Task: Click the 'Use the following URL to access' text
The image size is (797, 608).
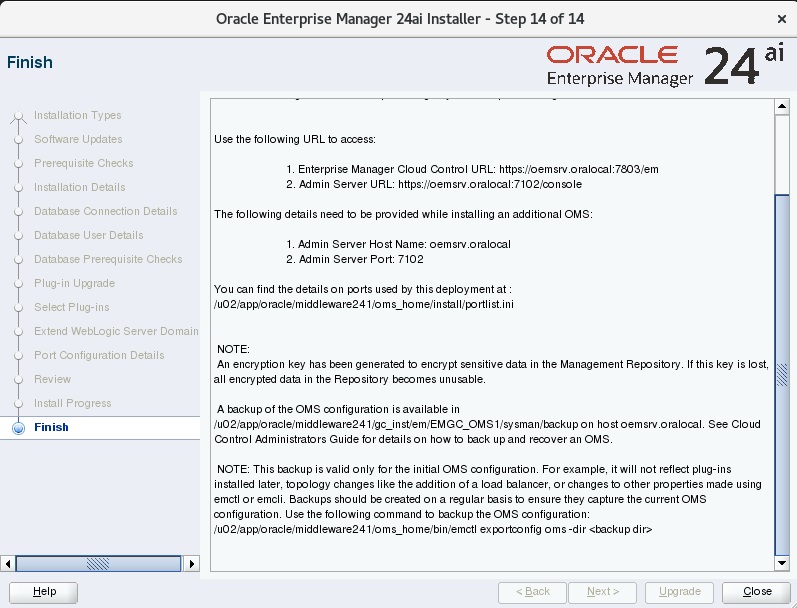Action: 295,139
